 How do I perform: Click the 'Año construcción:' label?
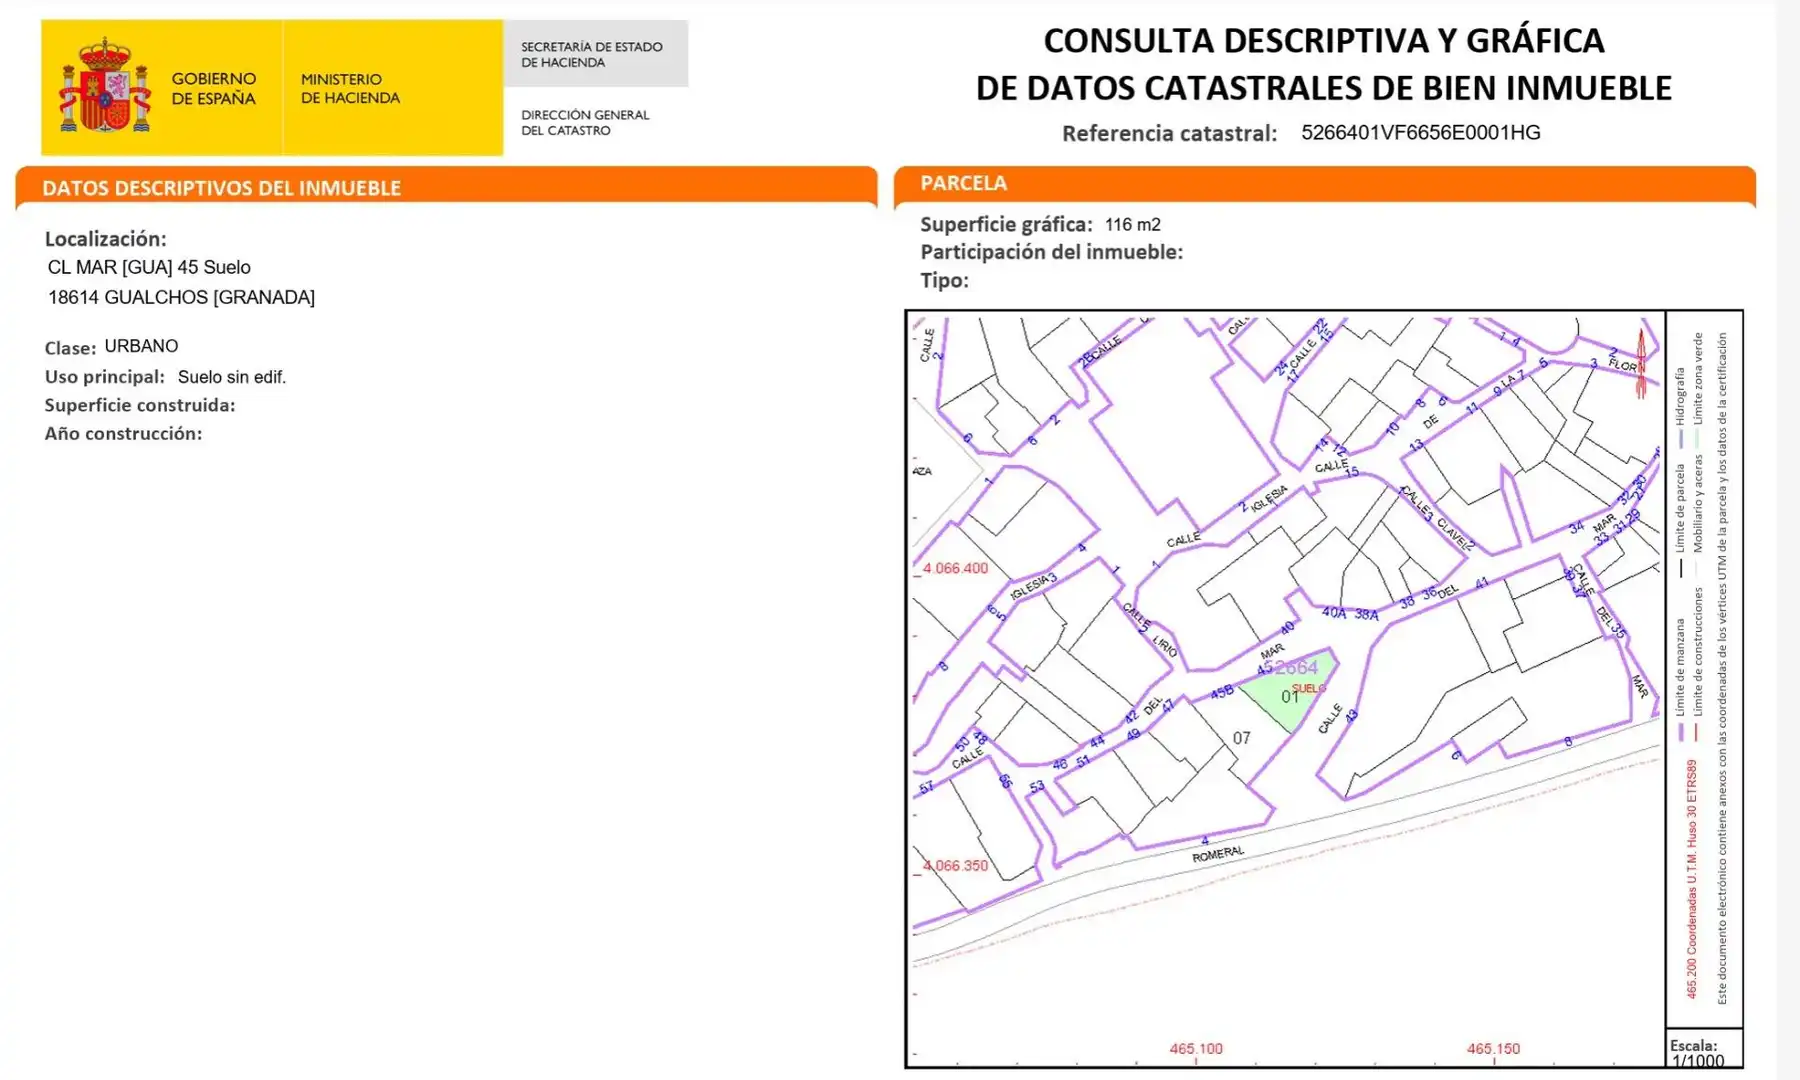click(x=123, y=433)
